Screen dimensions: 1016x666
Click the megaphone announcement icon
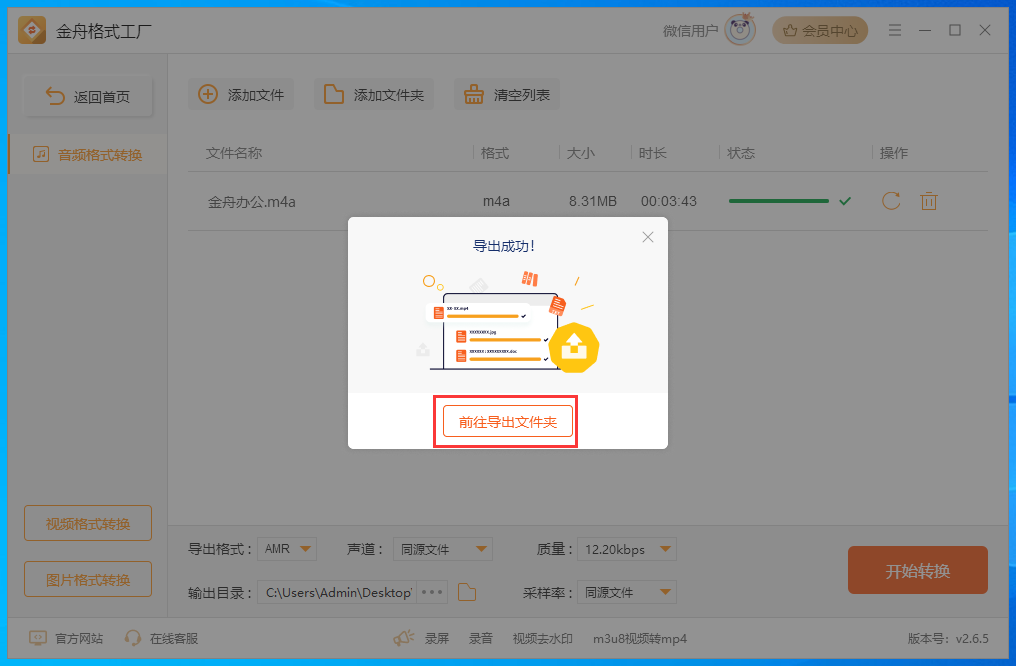[404, 638]
